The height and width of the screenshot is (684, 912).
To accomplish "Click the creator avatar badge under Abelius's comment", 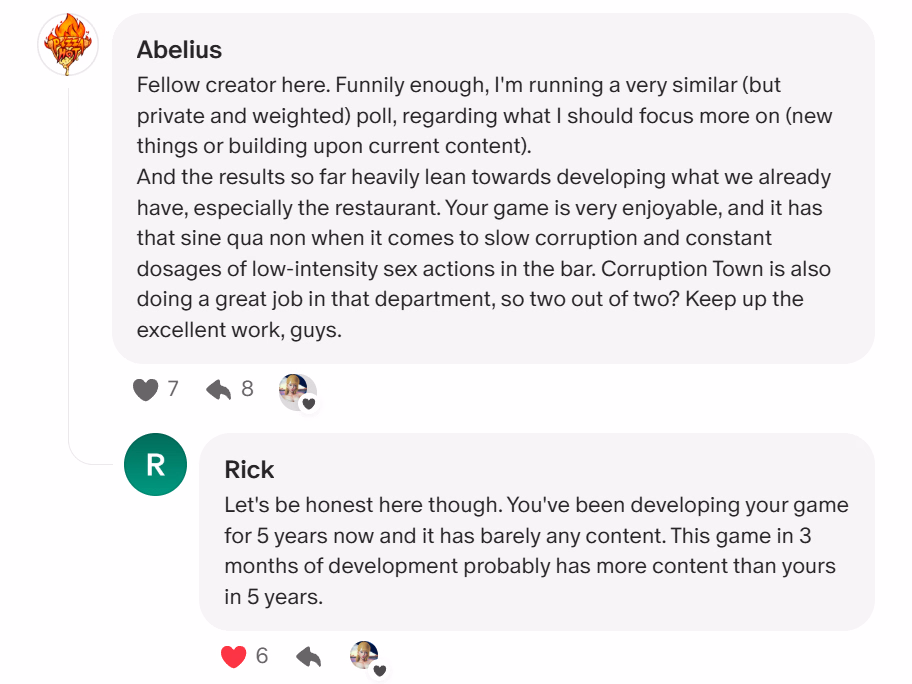I will (295, 390).
